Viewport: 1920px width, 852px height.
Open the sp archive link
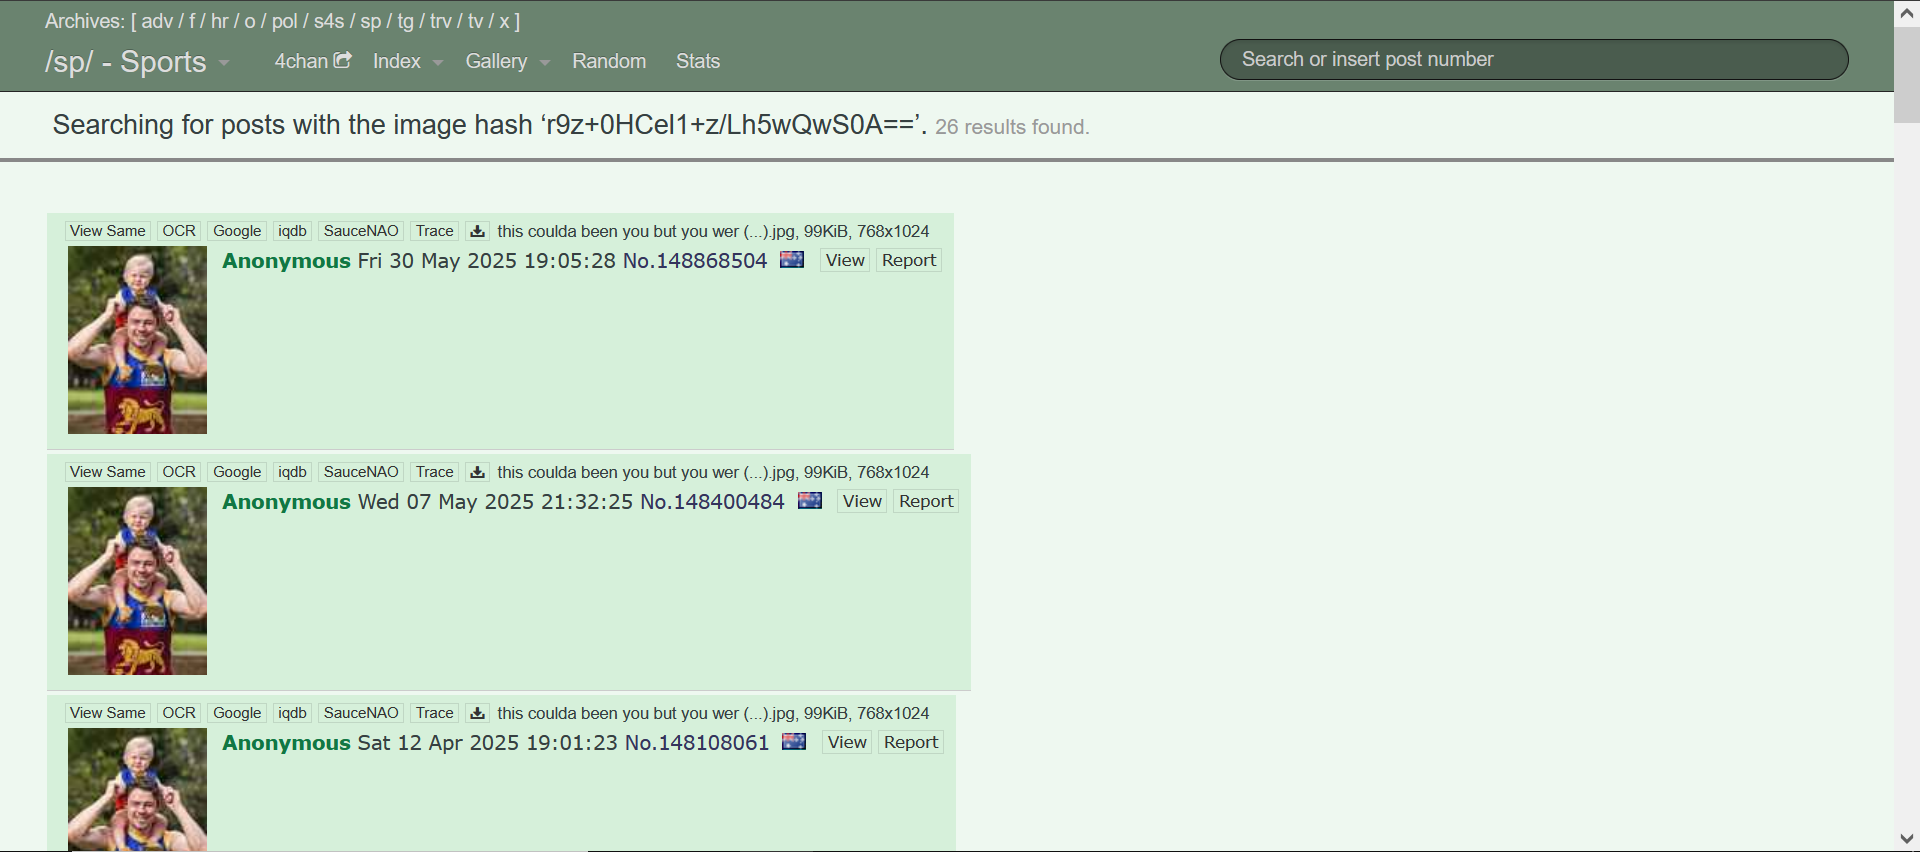click(371, 21)
